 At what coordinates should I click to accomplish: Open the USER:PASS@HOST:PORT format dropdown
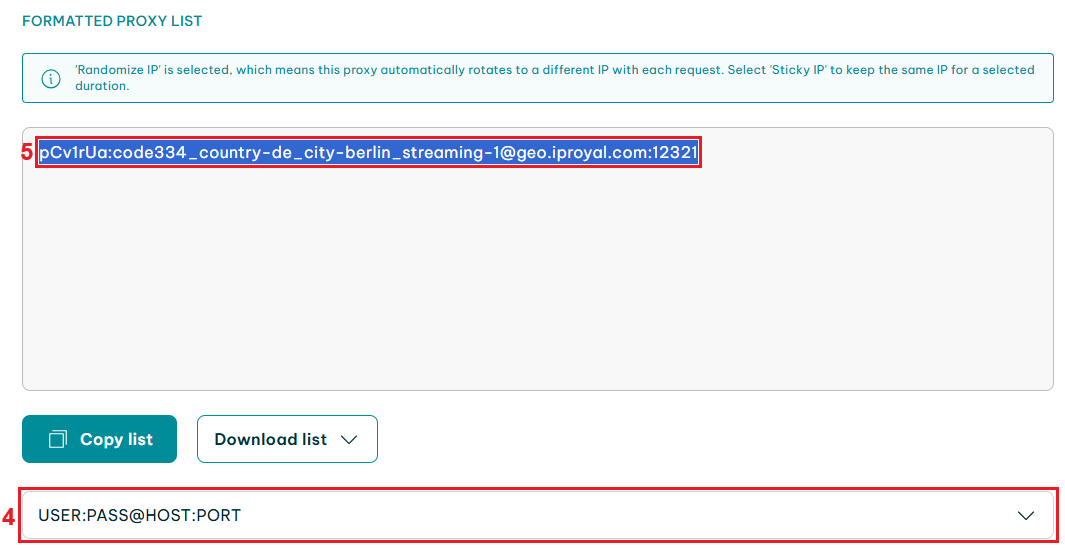click(x=537, y=515)
